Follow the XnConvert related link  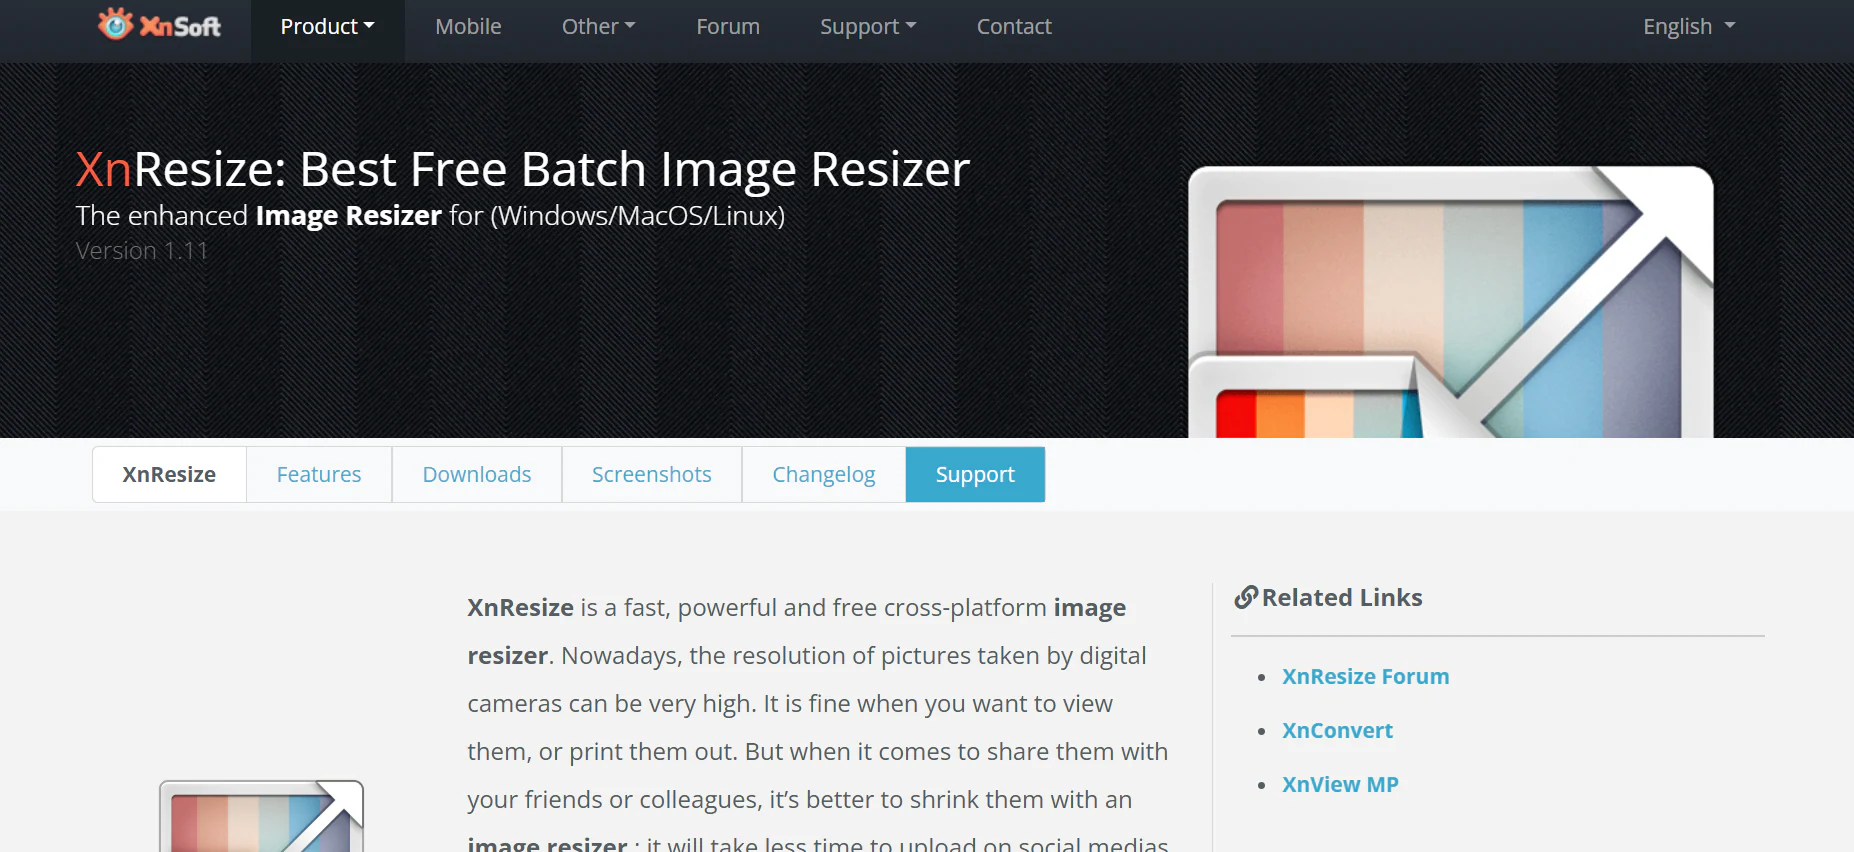pyautogui.click(x=1337, y=730)
